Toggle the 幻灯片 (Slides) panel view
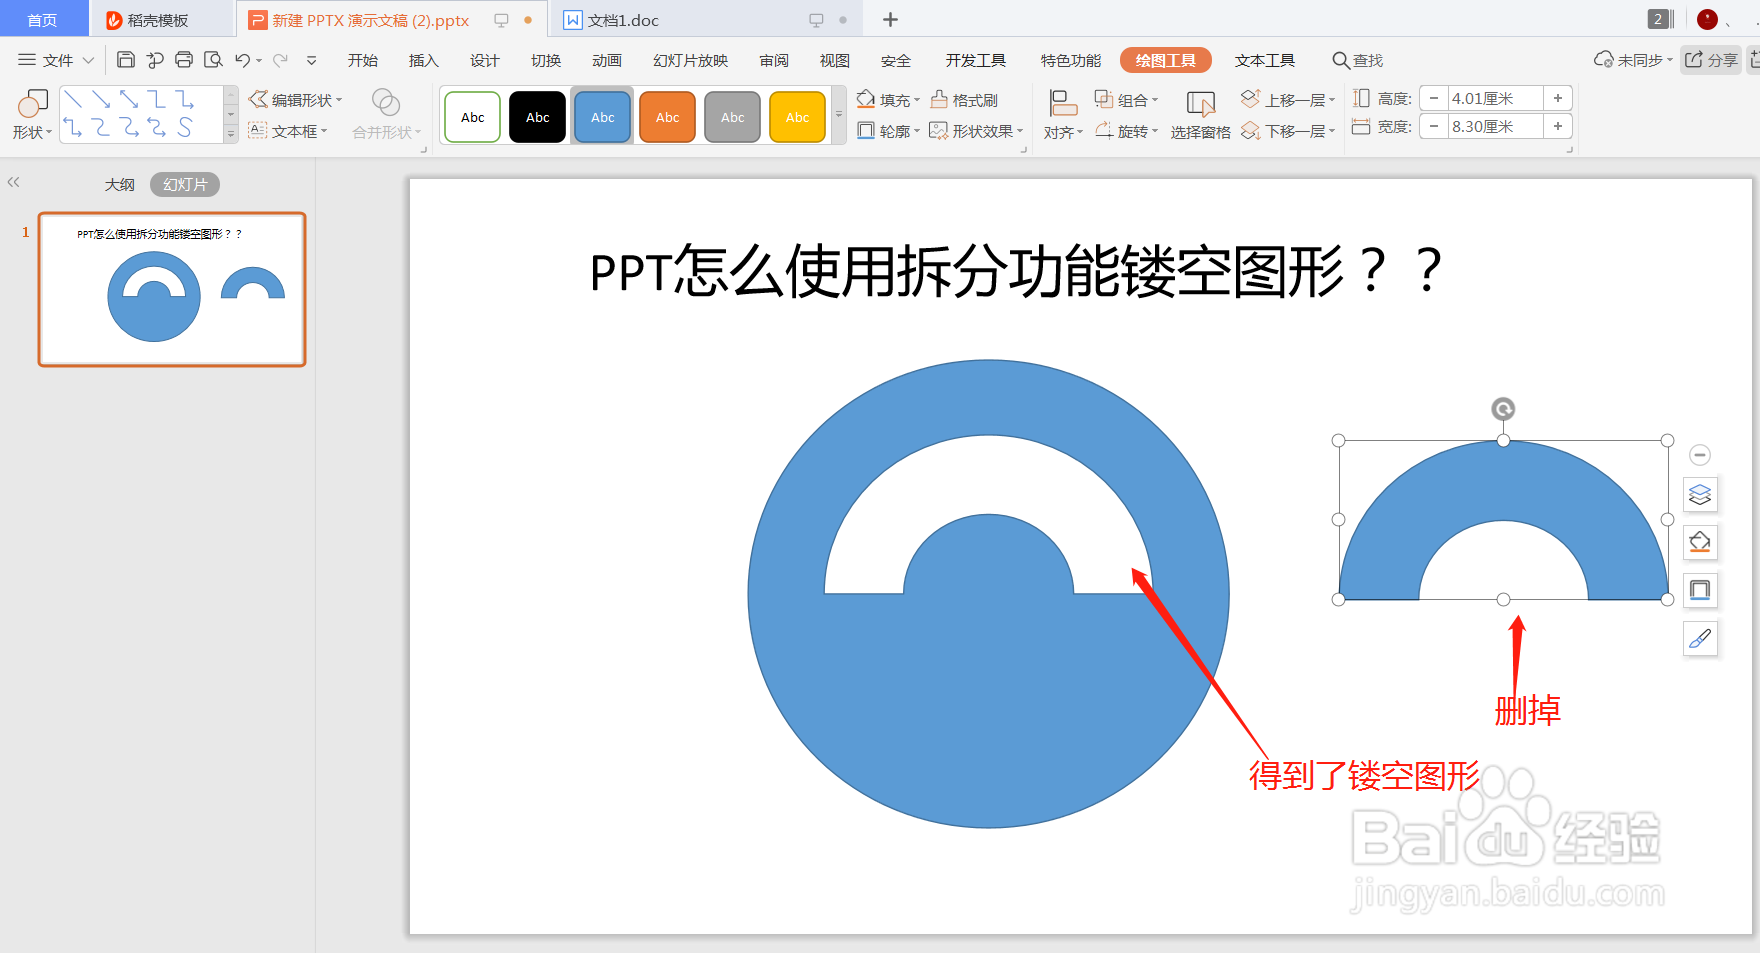The width and height of the screenshot is (1760, 953). [184, 184]
